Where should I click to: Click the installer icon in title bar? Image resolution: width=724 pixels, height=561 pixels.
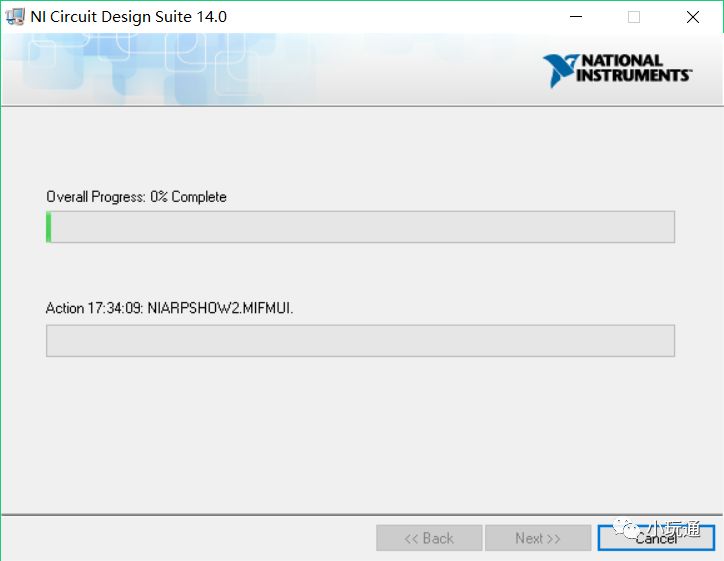(14, 17)
